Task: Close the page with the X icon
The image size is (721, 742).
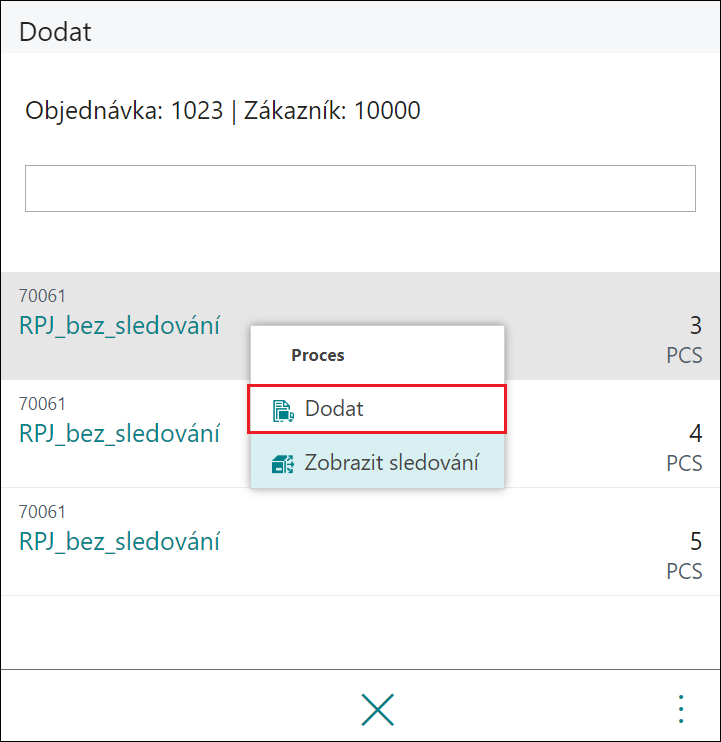Action: point(377,709)
